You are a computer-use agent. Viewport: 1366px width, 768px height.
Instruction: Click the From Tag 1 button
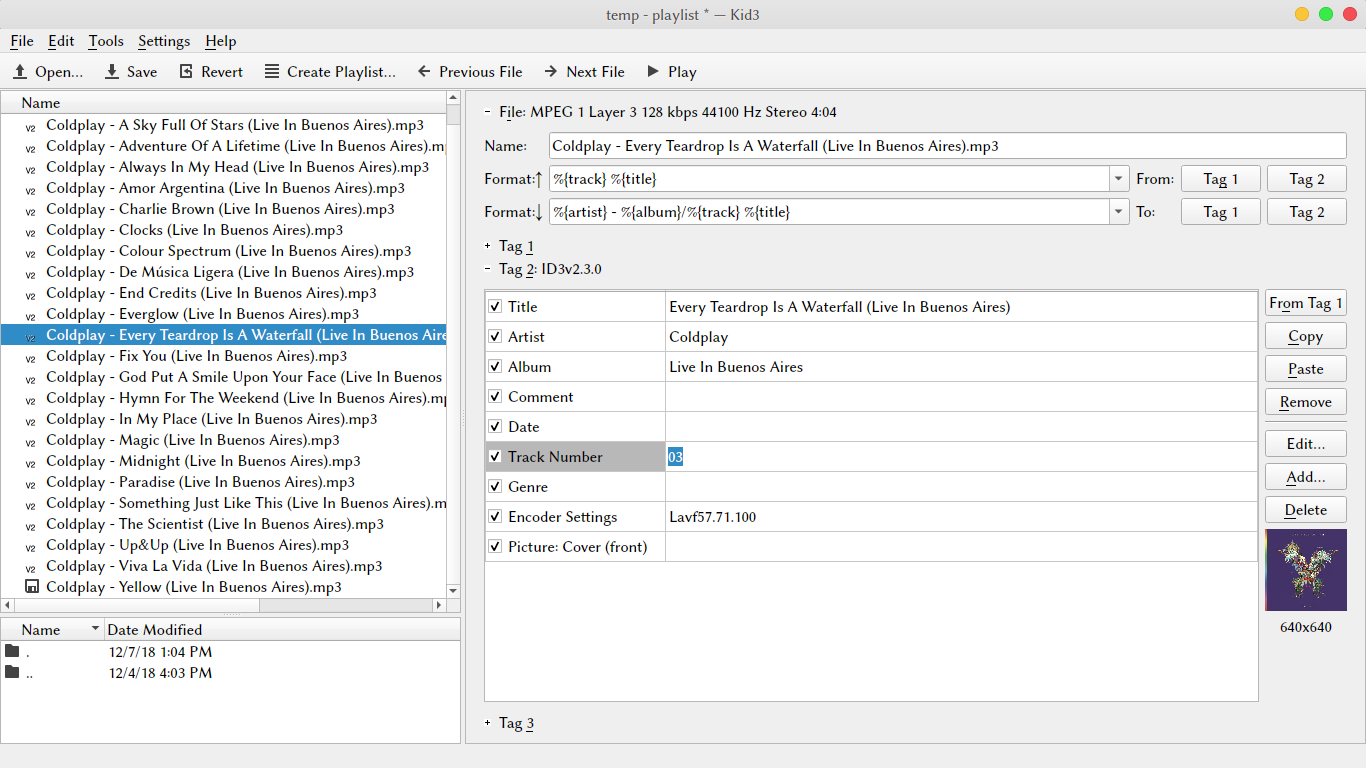(x=1306, y=303)
